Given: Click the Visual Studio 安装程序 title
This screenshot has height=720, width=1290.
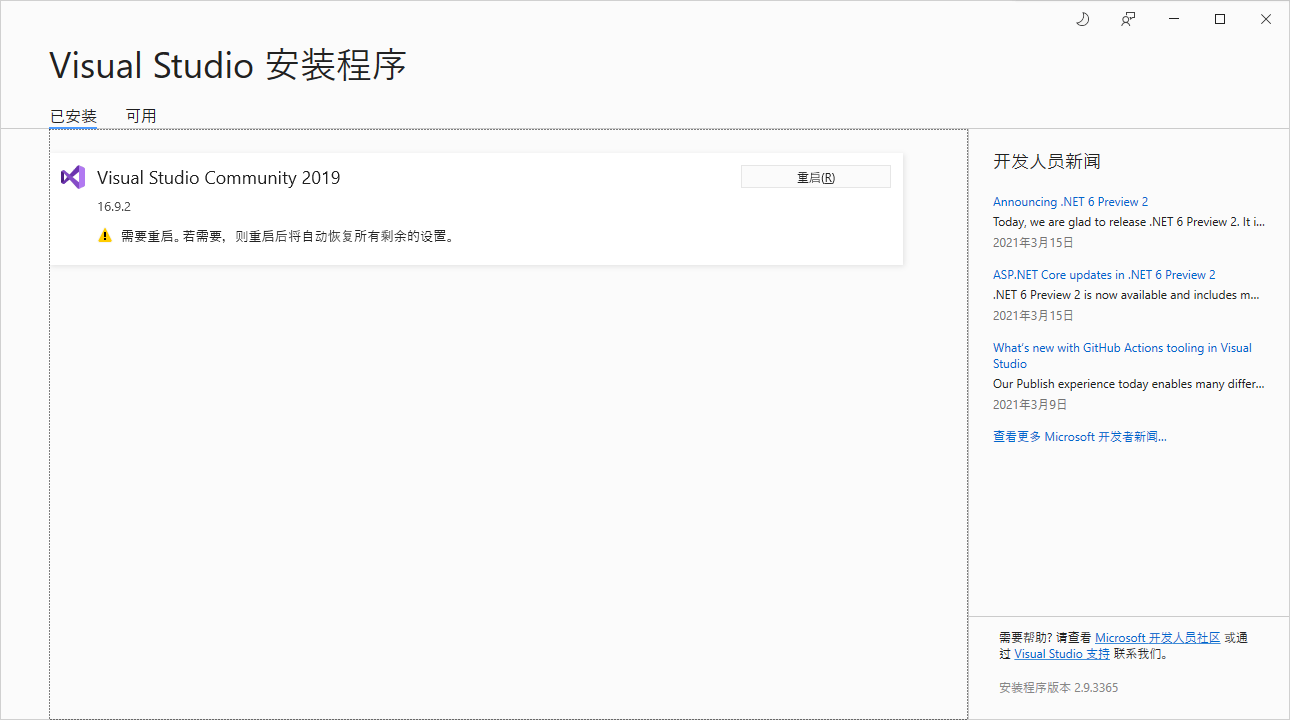Looking at the screenshot, I should click(x=228, y=66).
